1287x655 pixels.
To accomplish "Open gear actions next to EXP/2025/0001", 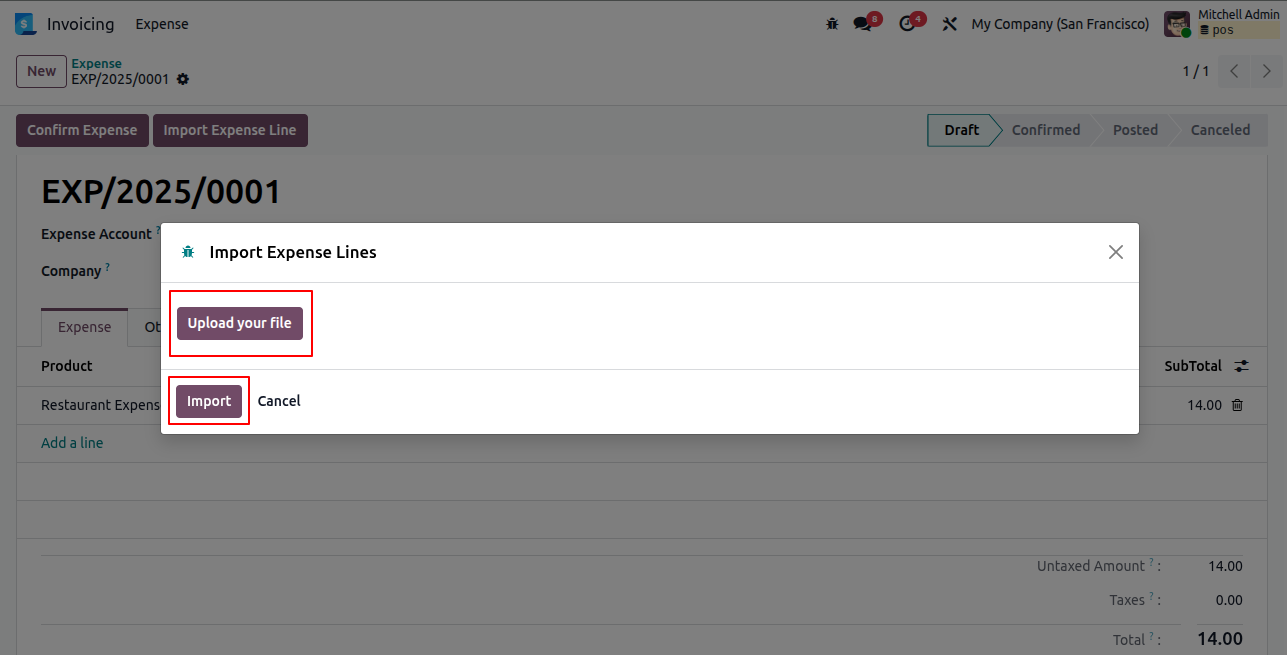I will point(183,79).
